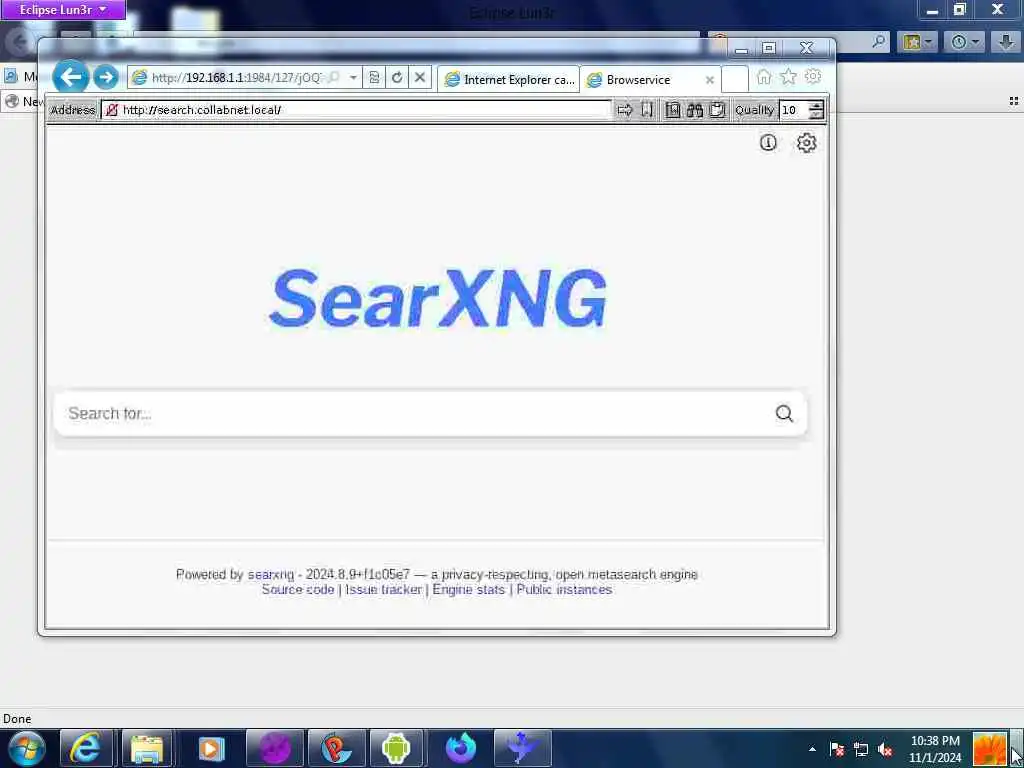
Task: Open the Public instances link
Action: point(564,590)
